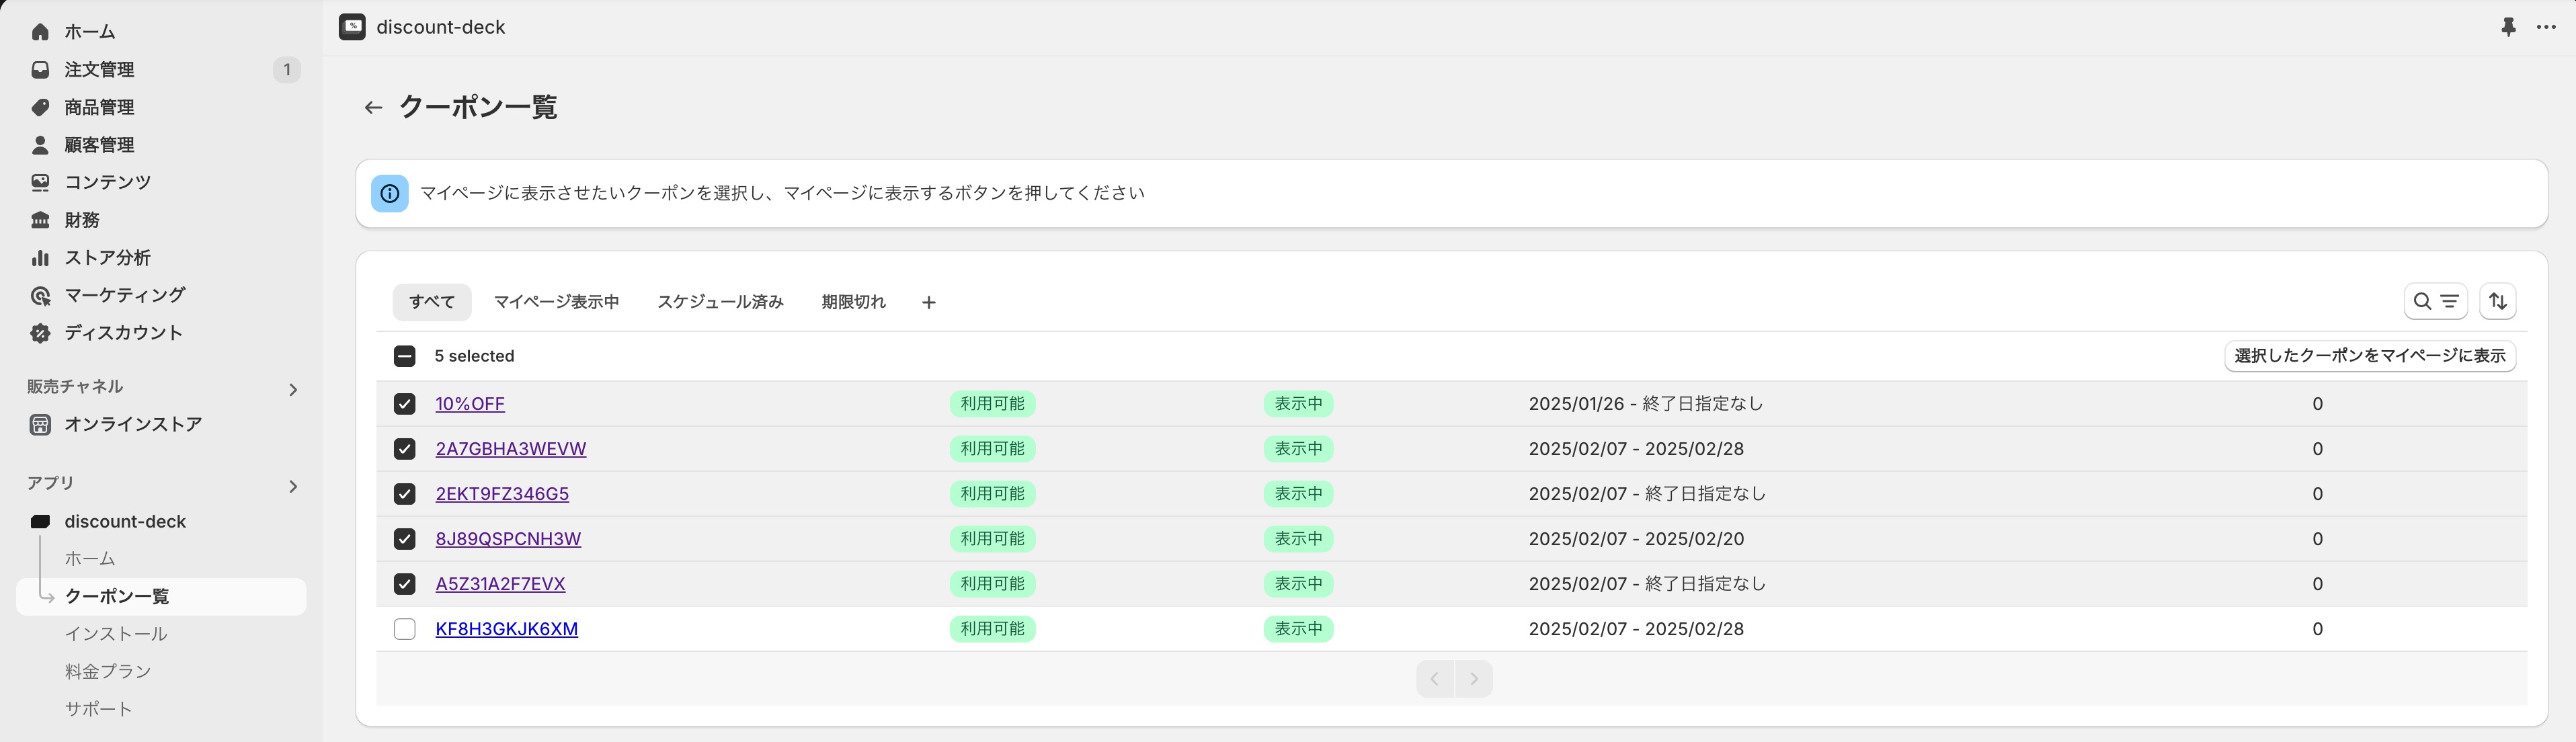Open the 2EKT9FZ346G5 coupon link
The height and width of the screenshot is (742, 2576).
click(502, 494)
